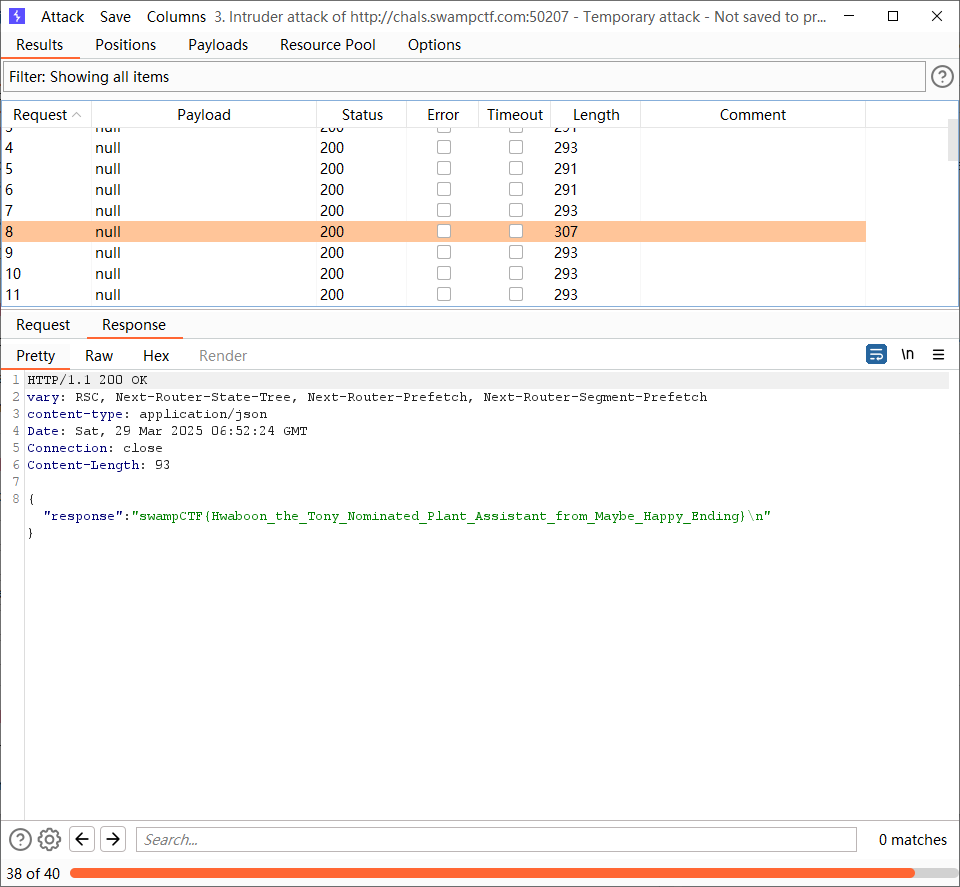Toggle Error checkbox for request 8

pyautogui.click(x=443, y=231)
